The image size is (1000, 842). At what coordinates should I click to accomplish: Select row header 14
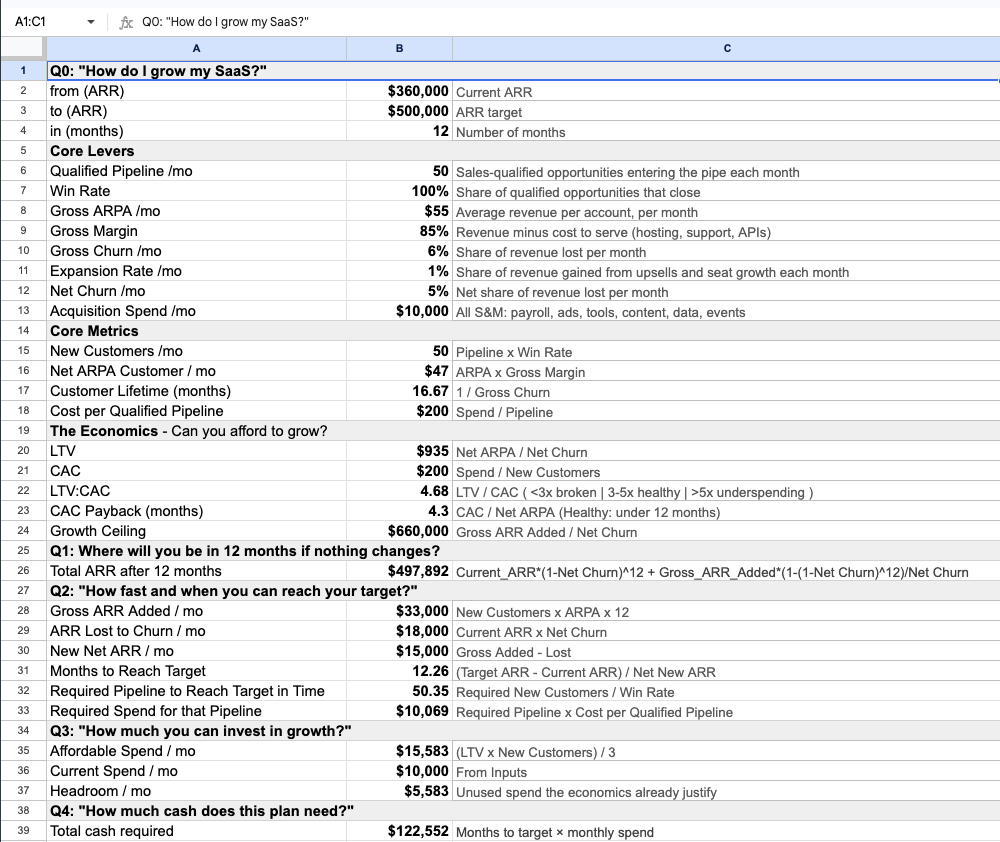pos(23,330)
